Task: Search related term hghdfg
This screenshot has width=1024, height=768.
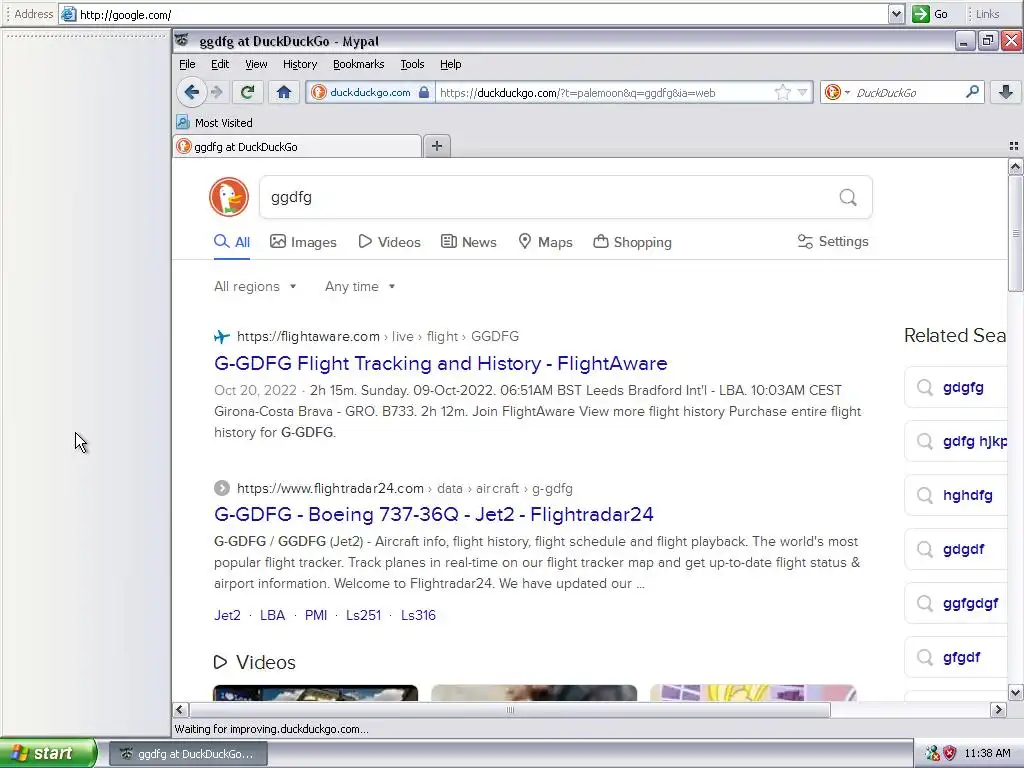Action: tap(956, 495)
